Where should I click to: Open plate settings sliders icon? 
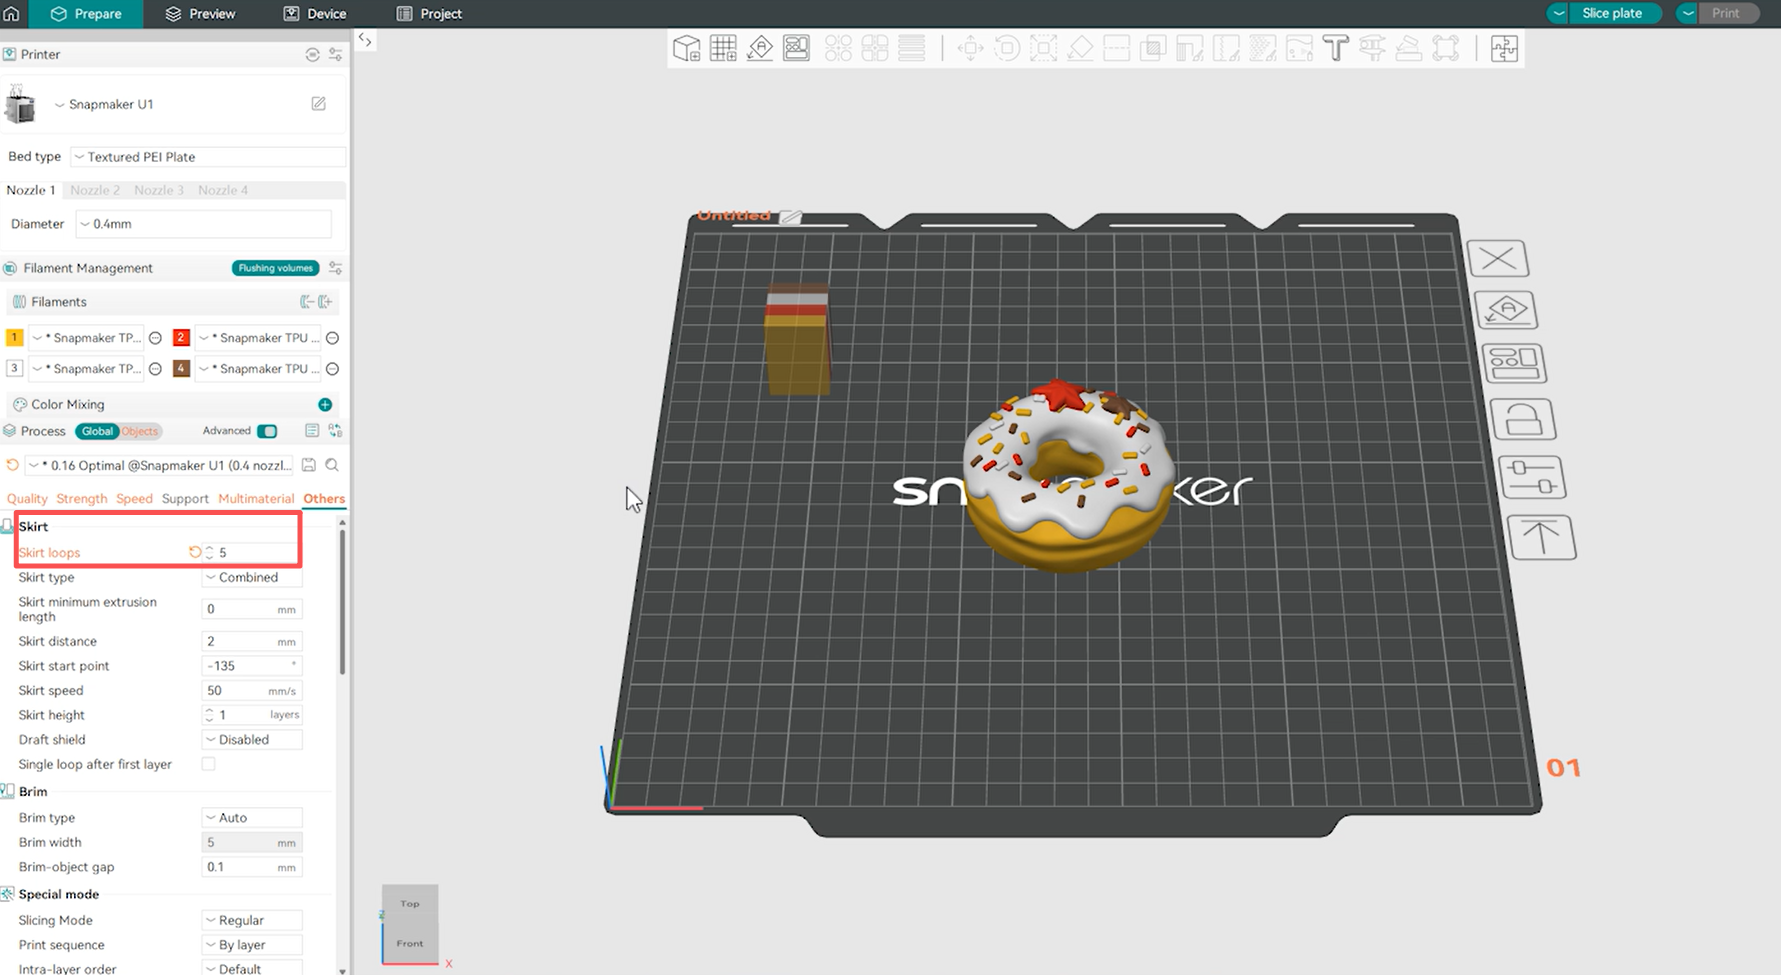tap(1532, 477)
